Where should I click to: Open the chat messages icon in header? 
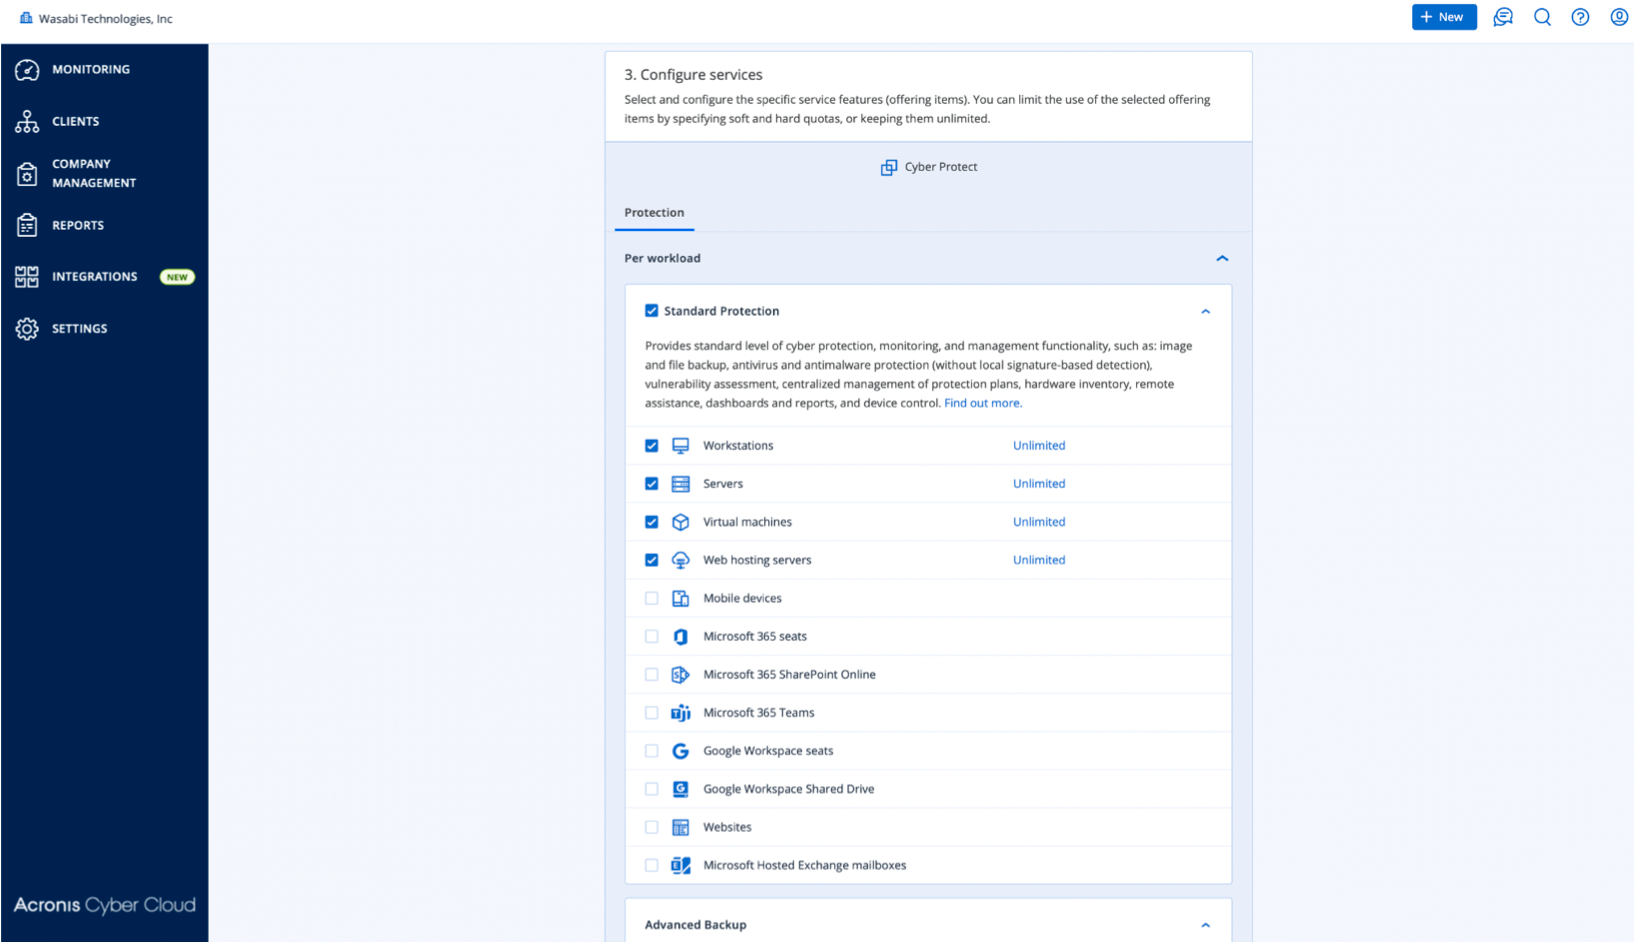[1502, 17]
